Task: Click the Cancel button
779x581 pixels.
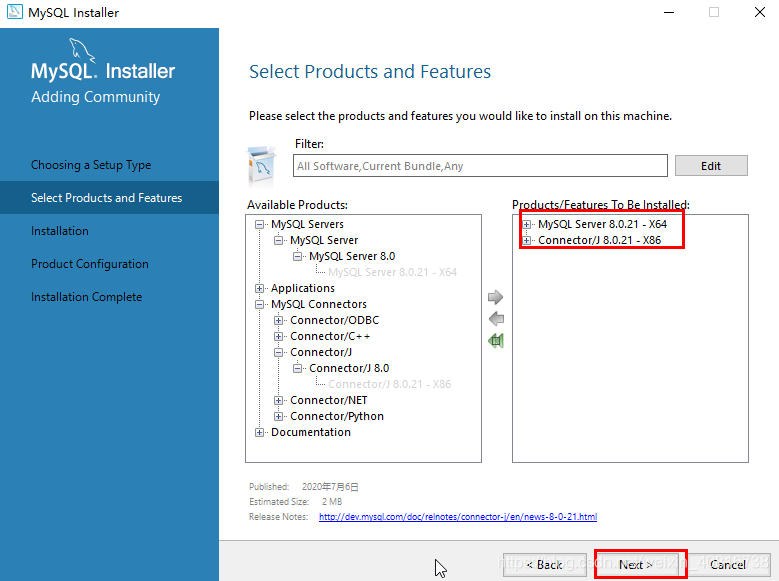Action: point(728,565)
